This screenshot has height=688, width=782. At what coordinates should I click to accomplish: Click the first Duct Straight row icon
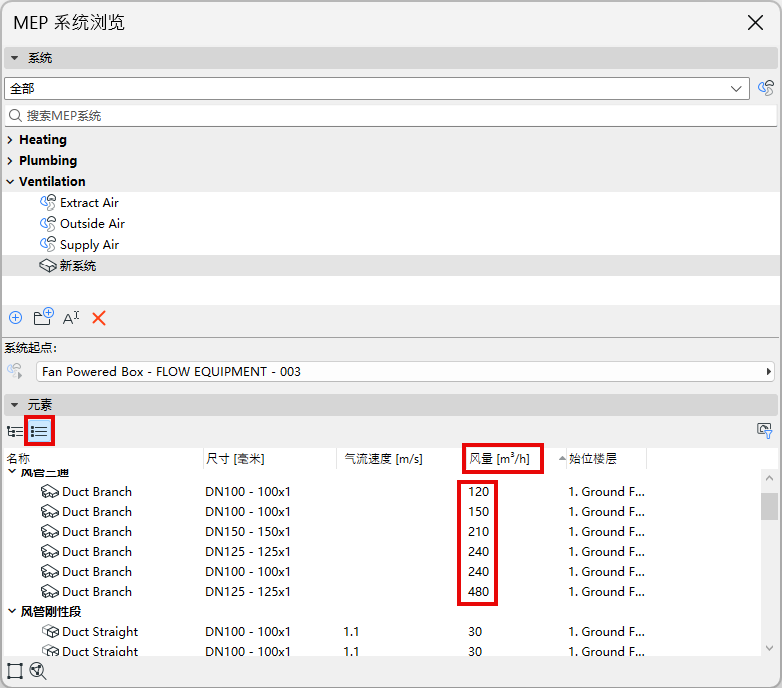click(x=50, y=632)
